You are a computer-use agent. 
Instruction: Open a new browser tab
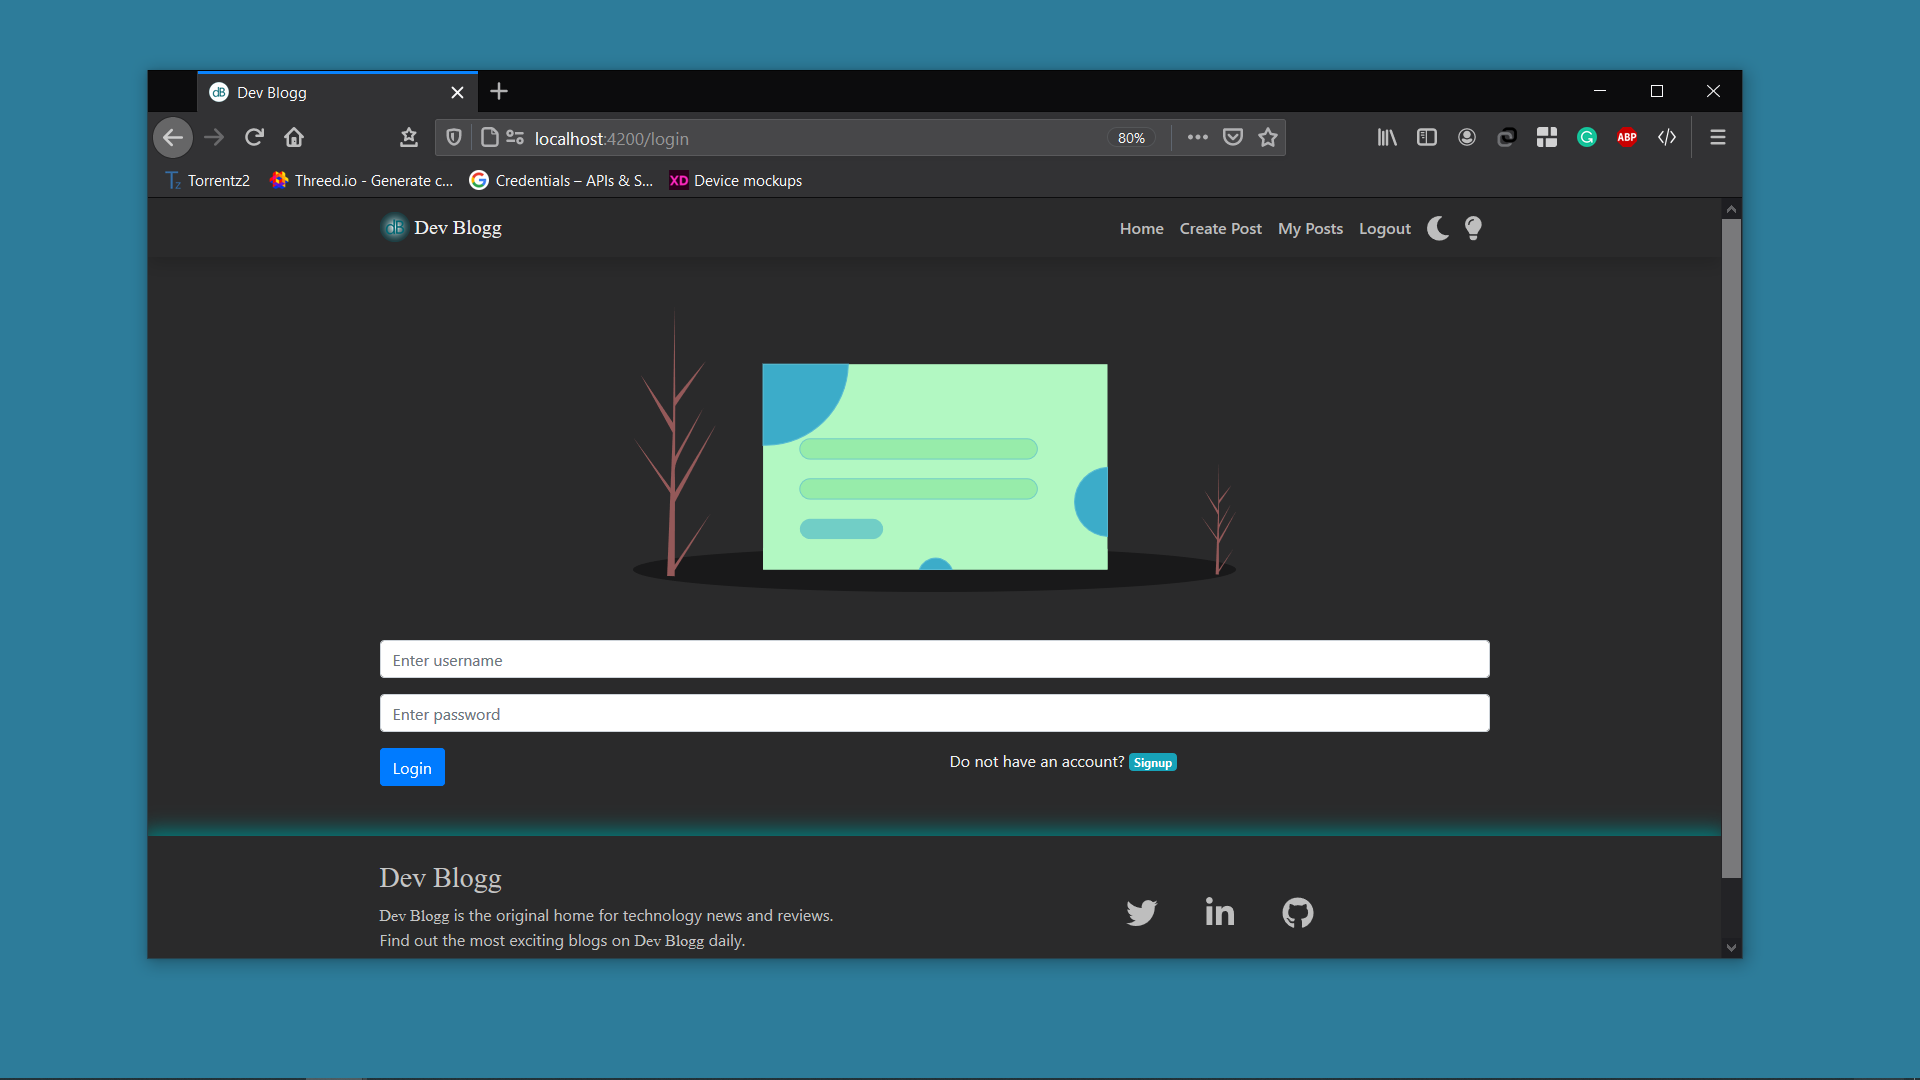click(499, 92)
